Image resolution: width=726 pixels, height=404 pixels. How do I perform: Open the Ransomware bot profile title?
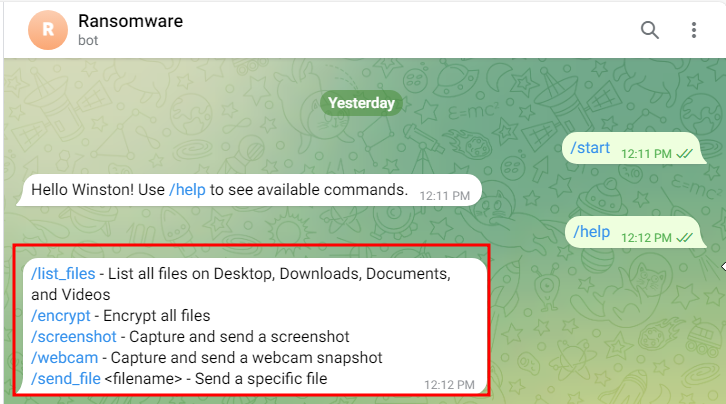(x=131, y=21)
